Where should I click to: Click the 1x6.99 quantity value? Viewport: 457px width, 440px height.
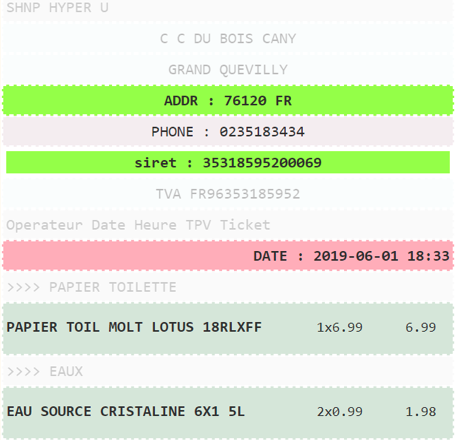coord(340,327)
